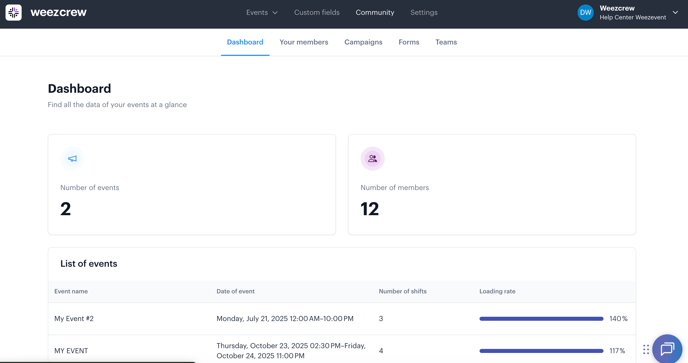Open the Forms tab

click(x=409, y=42)
